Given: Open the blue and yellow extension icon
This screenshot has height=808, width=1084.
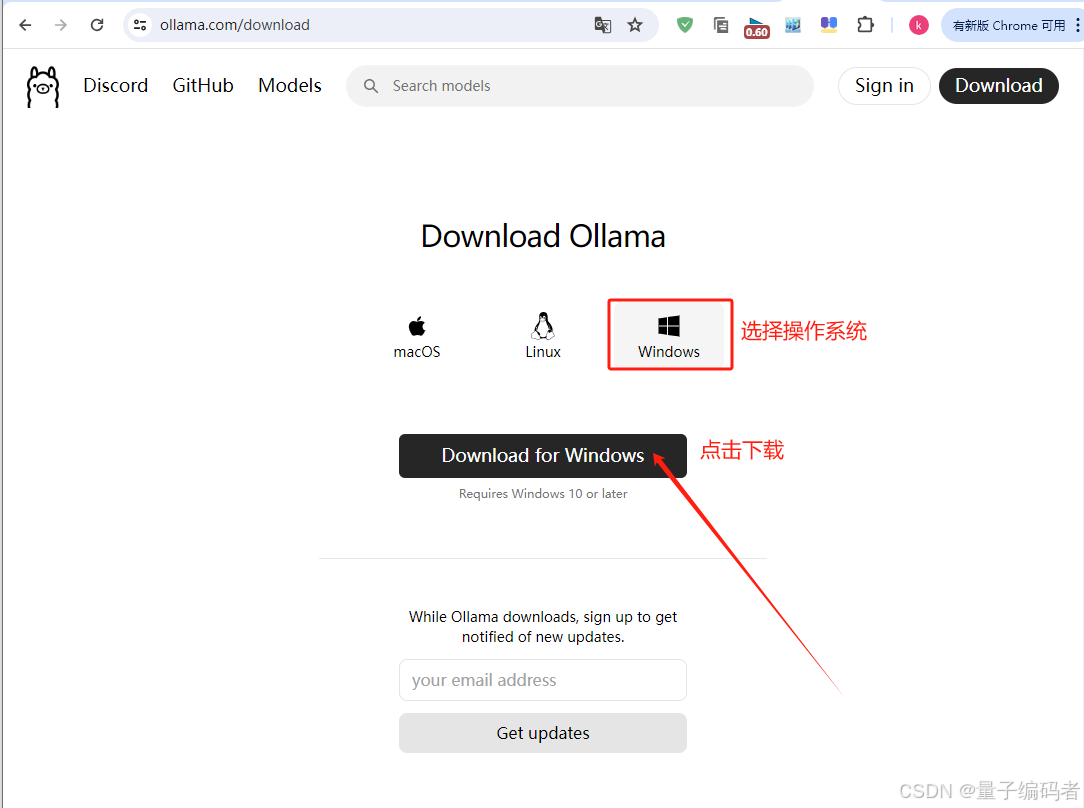Looking at the screenshot, I should coord(828,26).
